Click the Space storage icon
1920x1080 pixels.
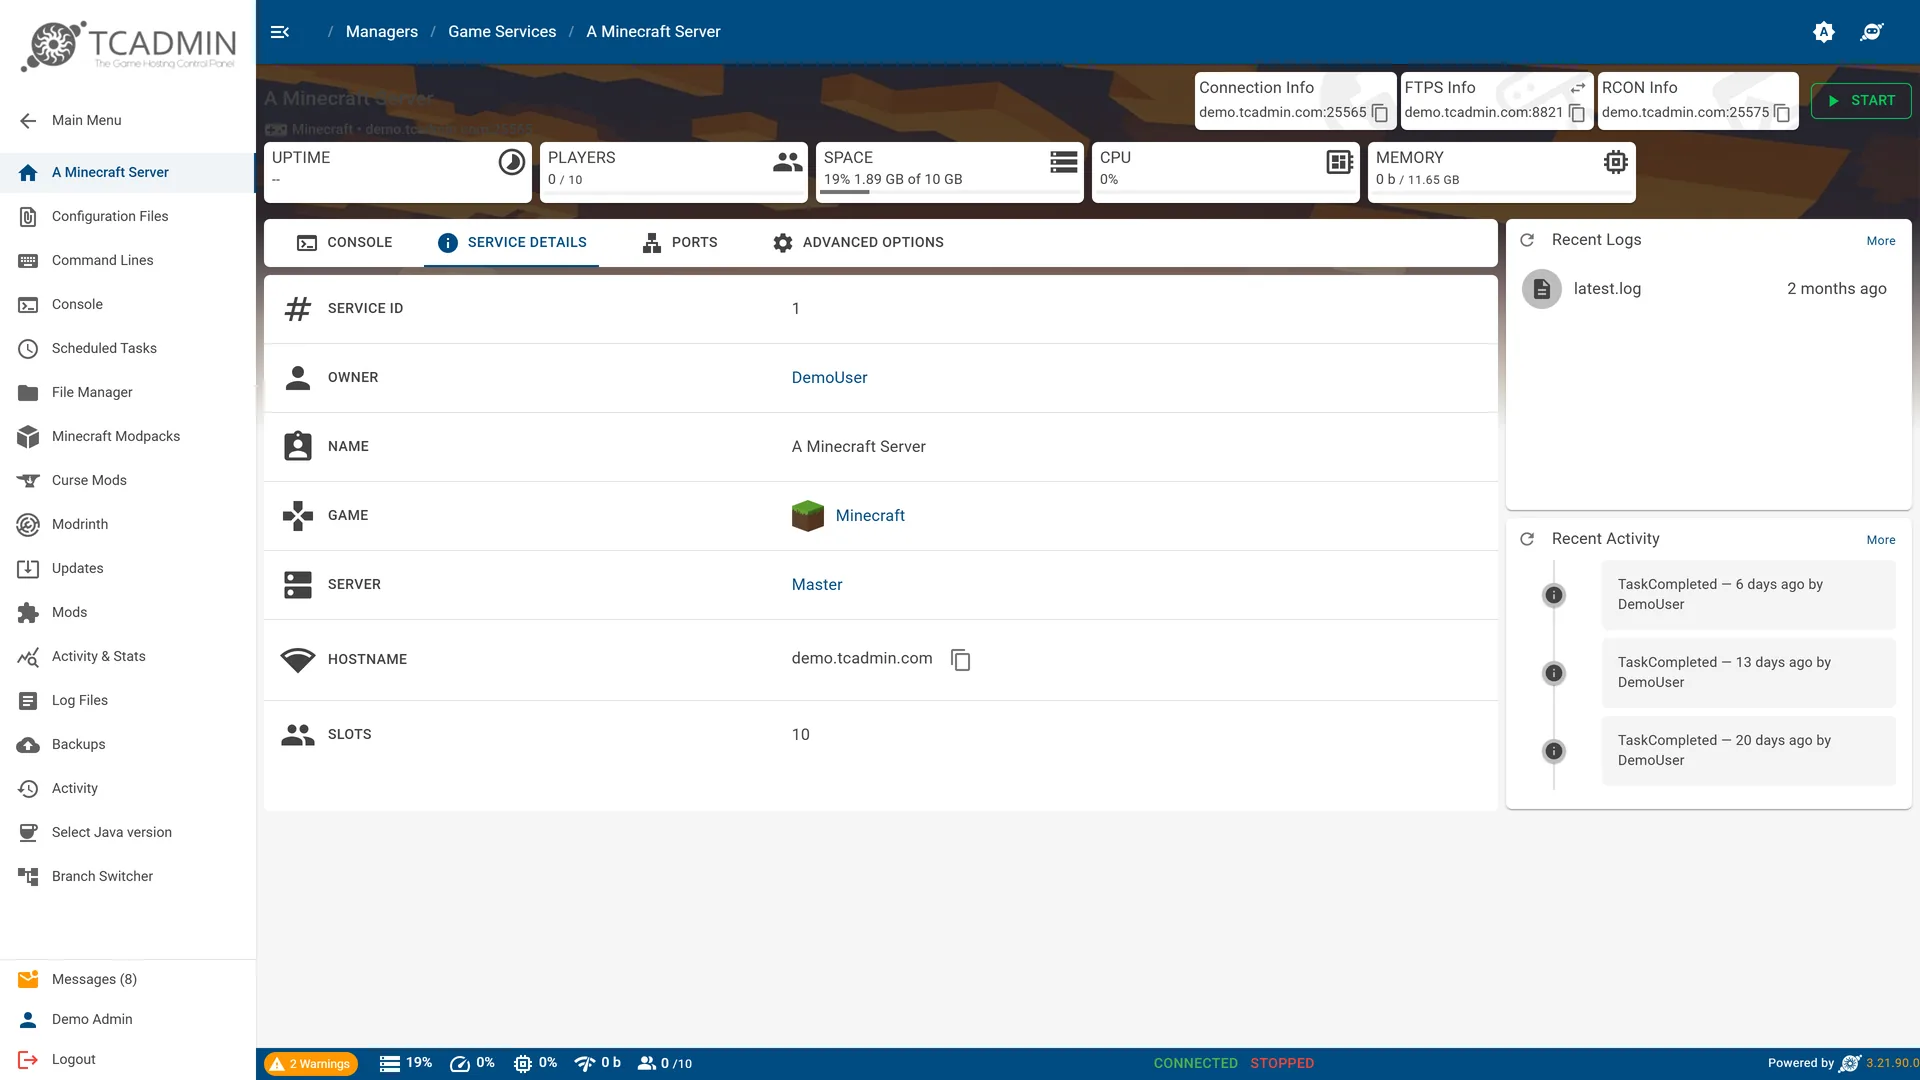tap(1064, 162)
